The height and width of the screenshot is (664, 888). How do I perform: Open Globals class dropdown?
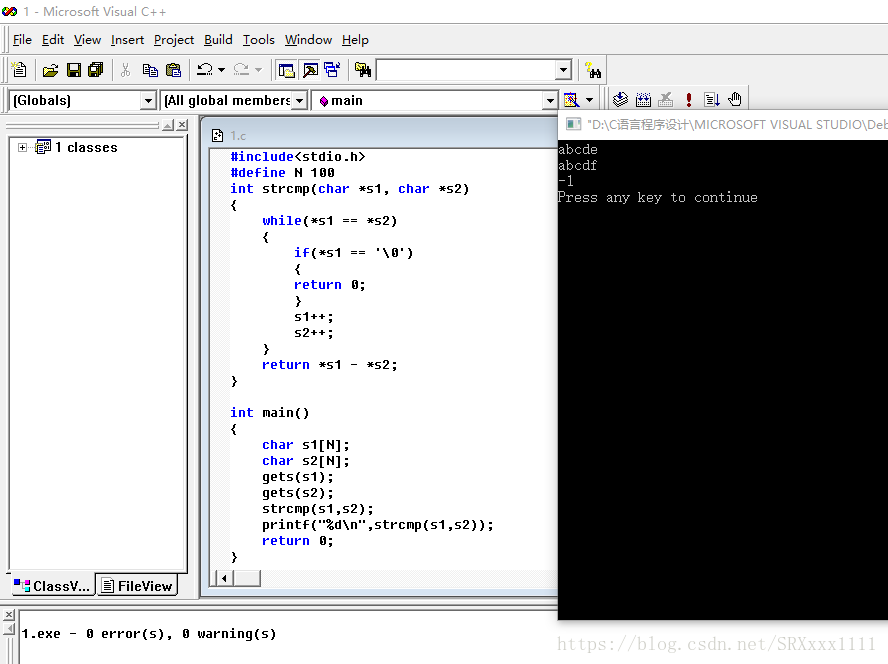[x=148, y=101]
